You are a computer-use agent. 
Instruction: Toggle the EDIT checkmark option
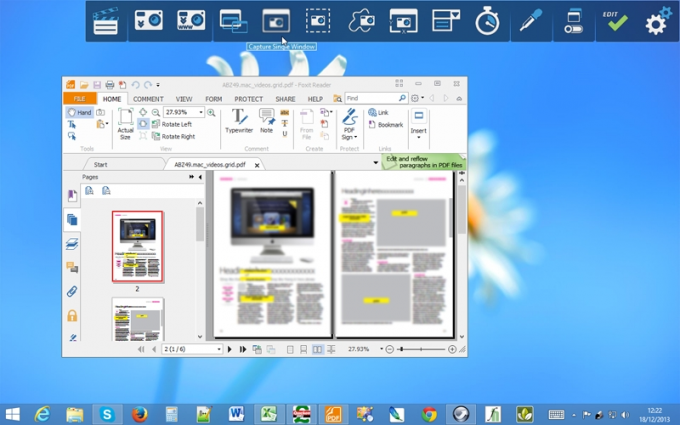pos(616,21)
